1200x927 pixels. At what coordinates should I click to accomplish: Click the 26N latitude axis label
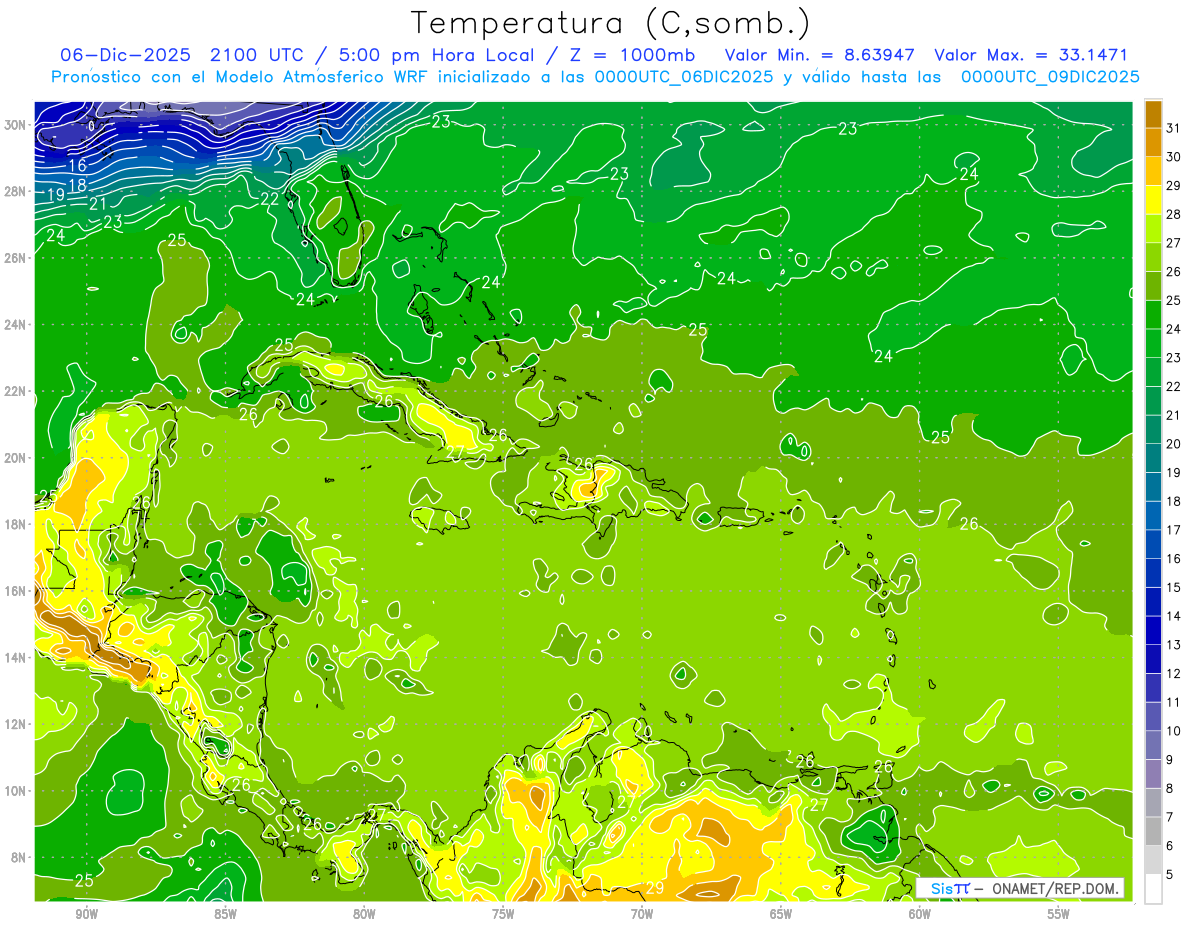tap(16, 258)
